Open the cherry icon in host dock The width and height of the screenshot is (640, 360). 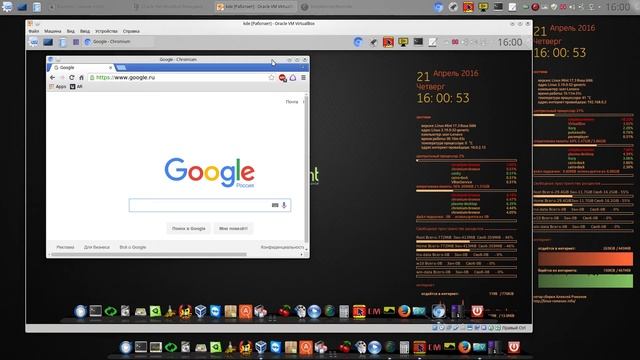345,347
